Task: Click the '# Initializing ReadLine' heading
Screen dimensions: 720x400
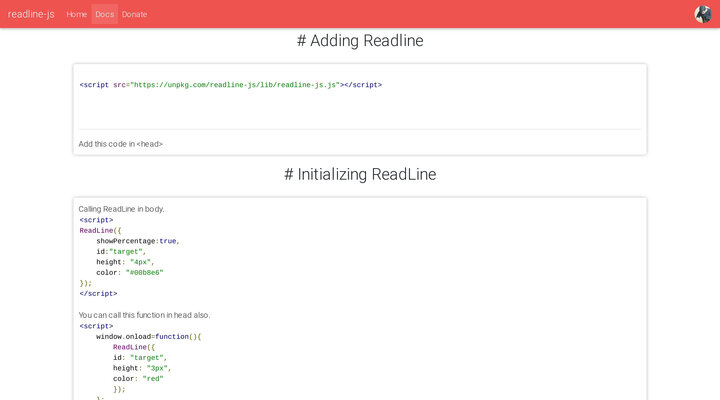Action: [360, 175]
